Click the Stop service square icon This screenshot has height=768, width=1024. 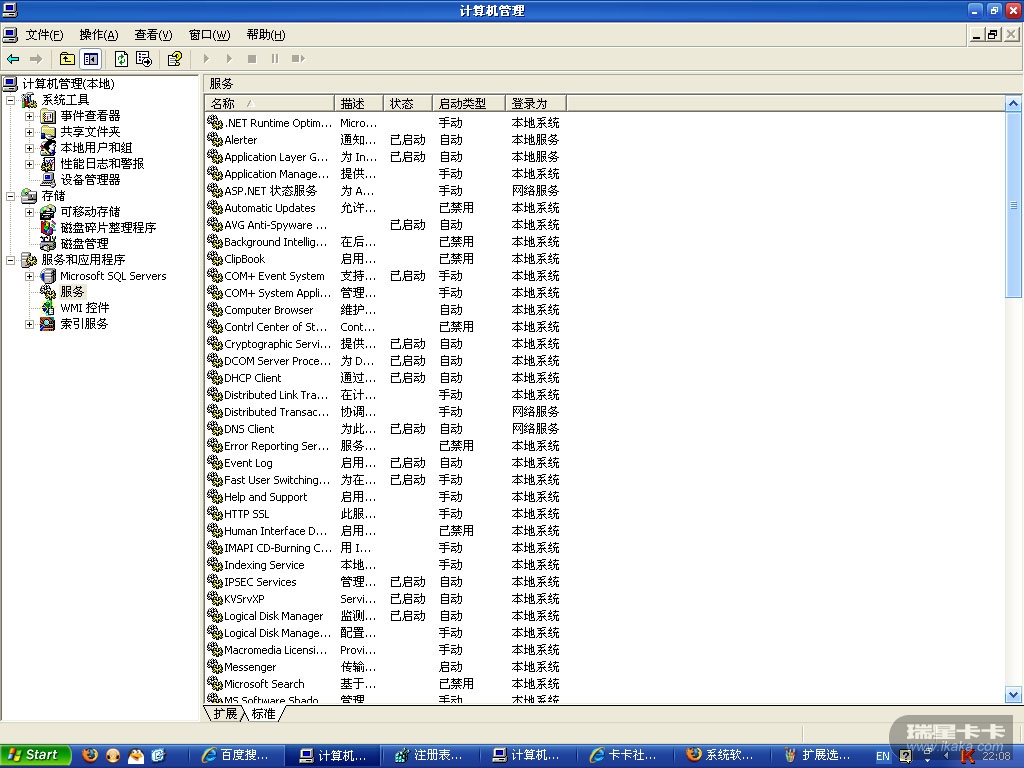point(251,59)
